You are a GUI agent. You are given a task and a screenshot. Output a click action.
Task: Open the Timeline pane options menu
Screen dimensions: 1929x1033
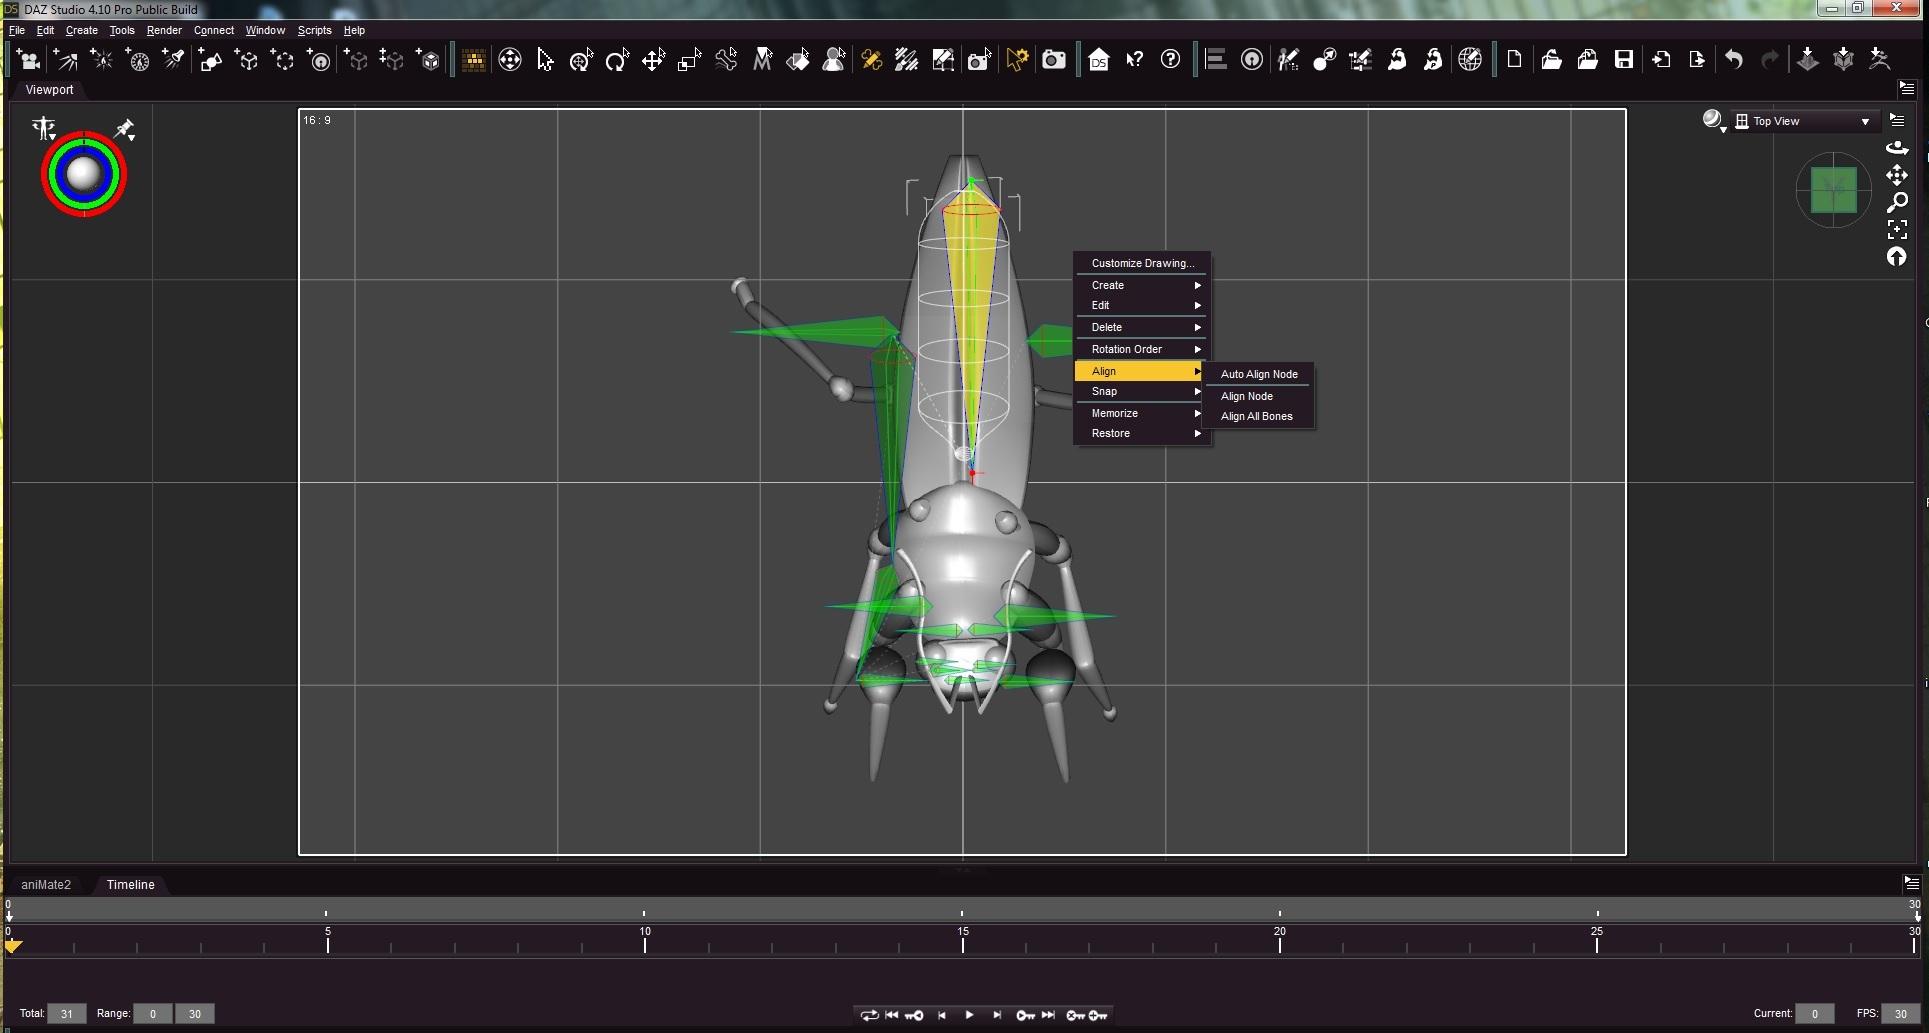pos(1911,884)
